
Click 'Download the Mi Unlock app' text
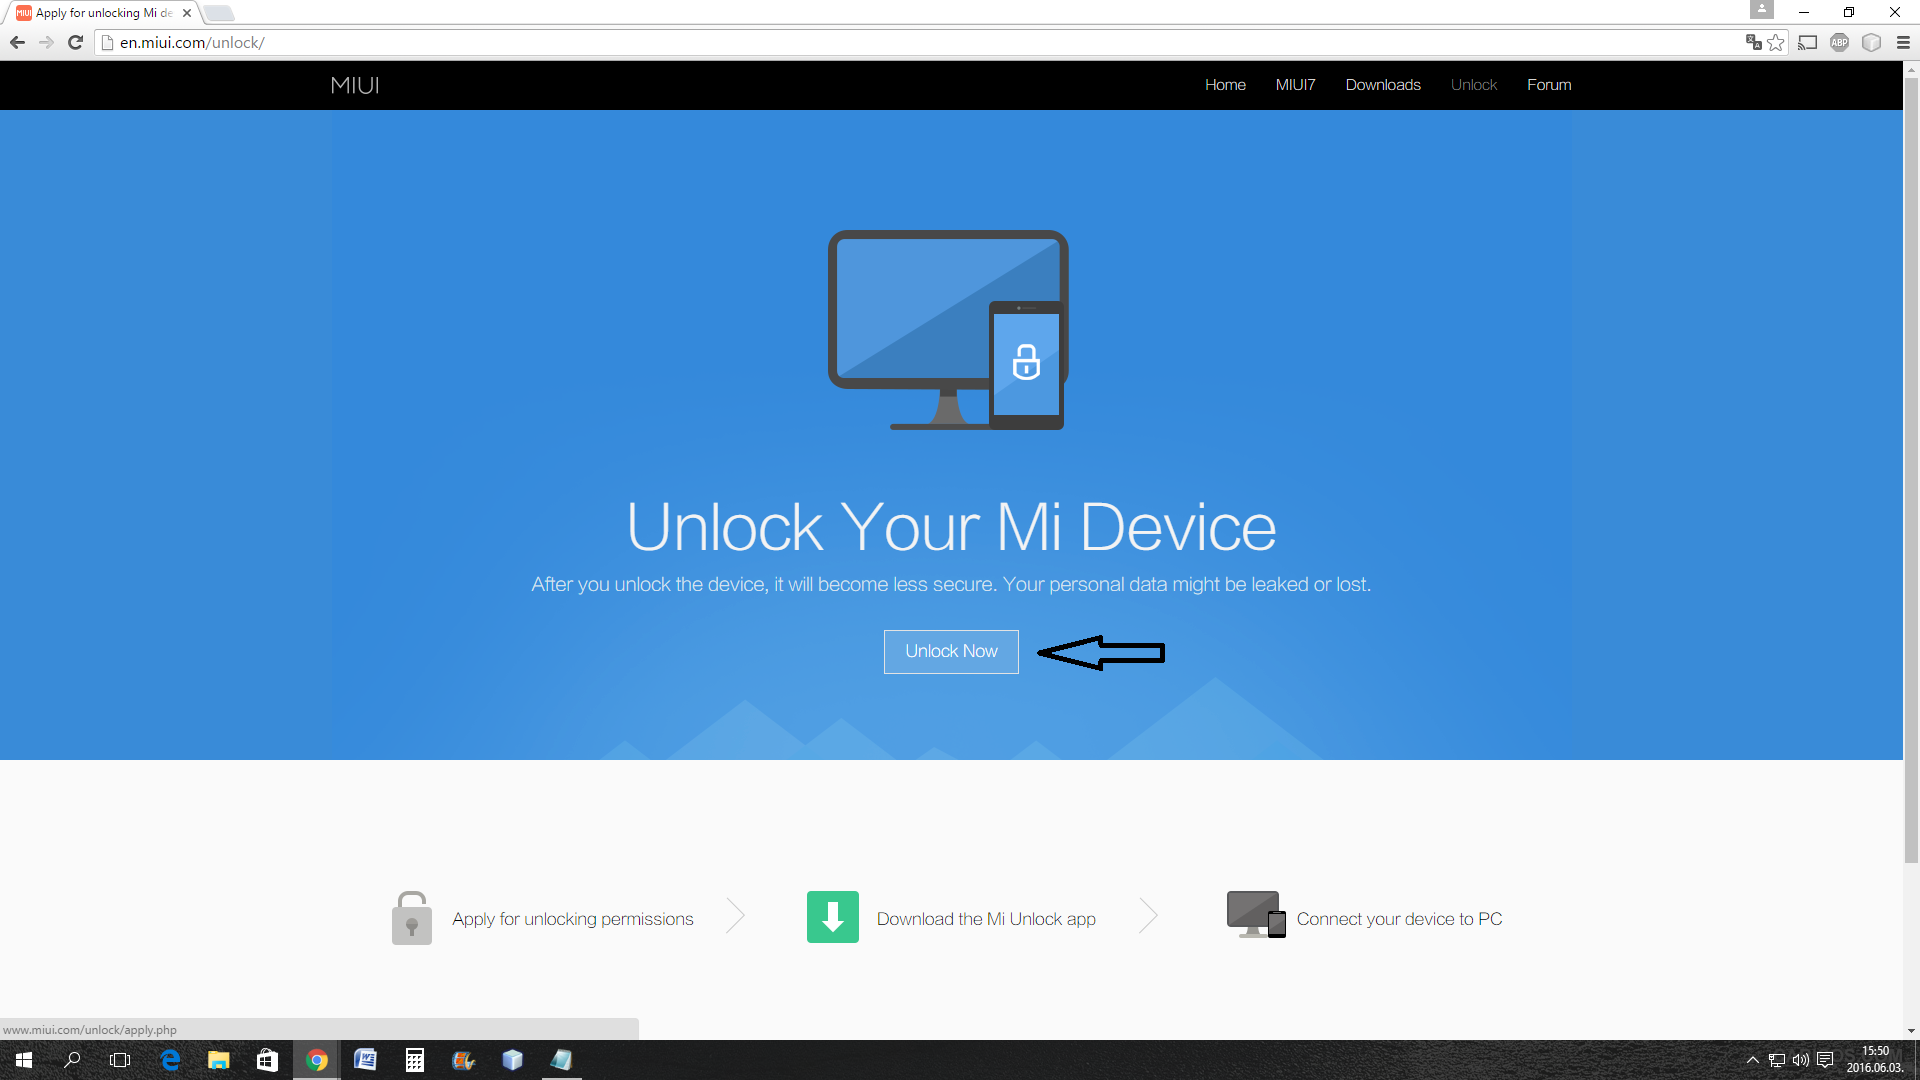[986, 919]
